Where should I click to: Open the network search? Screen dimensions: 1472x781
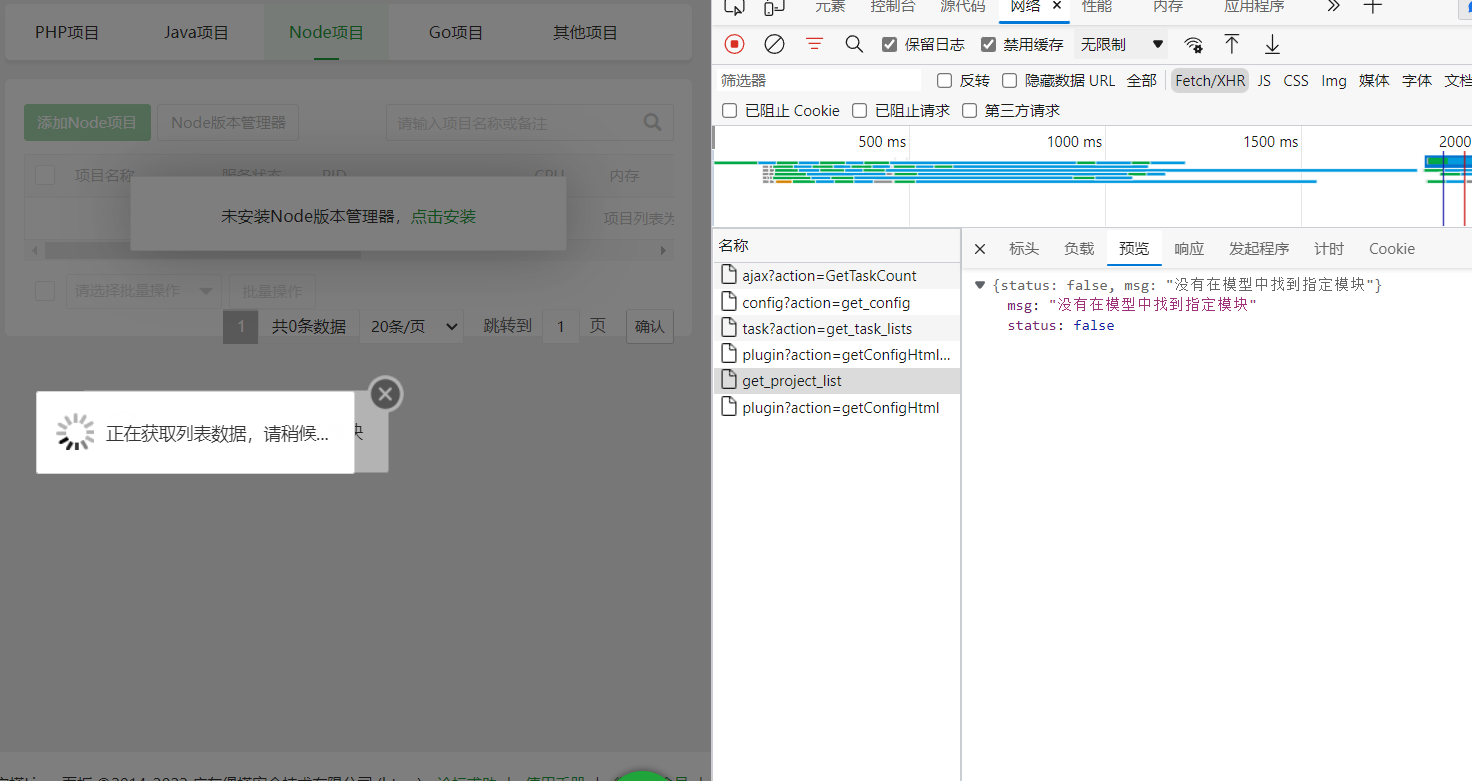click(x=854, y=44)
